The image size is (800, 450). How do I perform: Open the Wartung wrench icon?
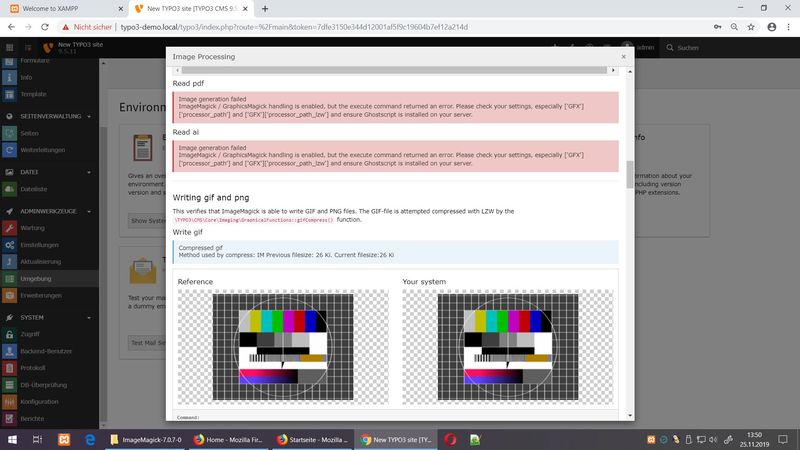pos(9,228)
